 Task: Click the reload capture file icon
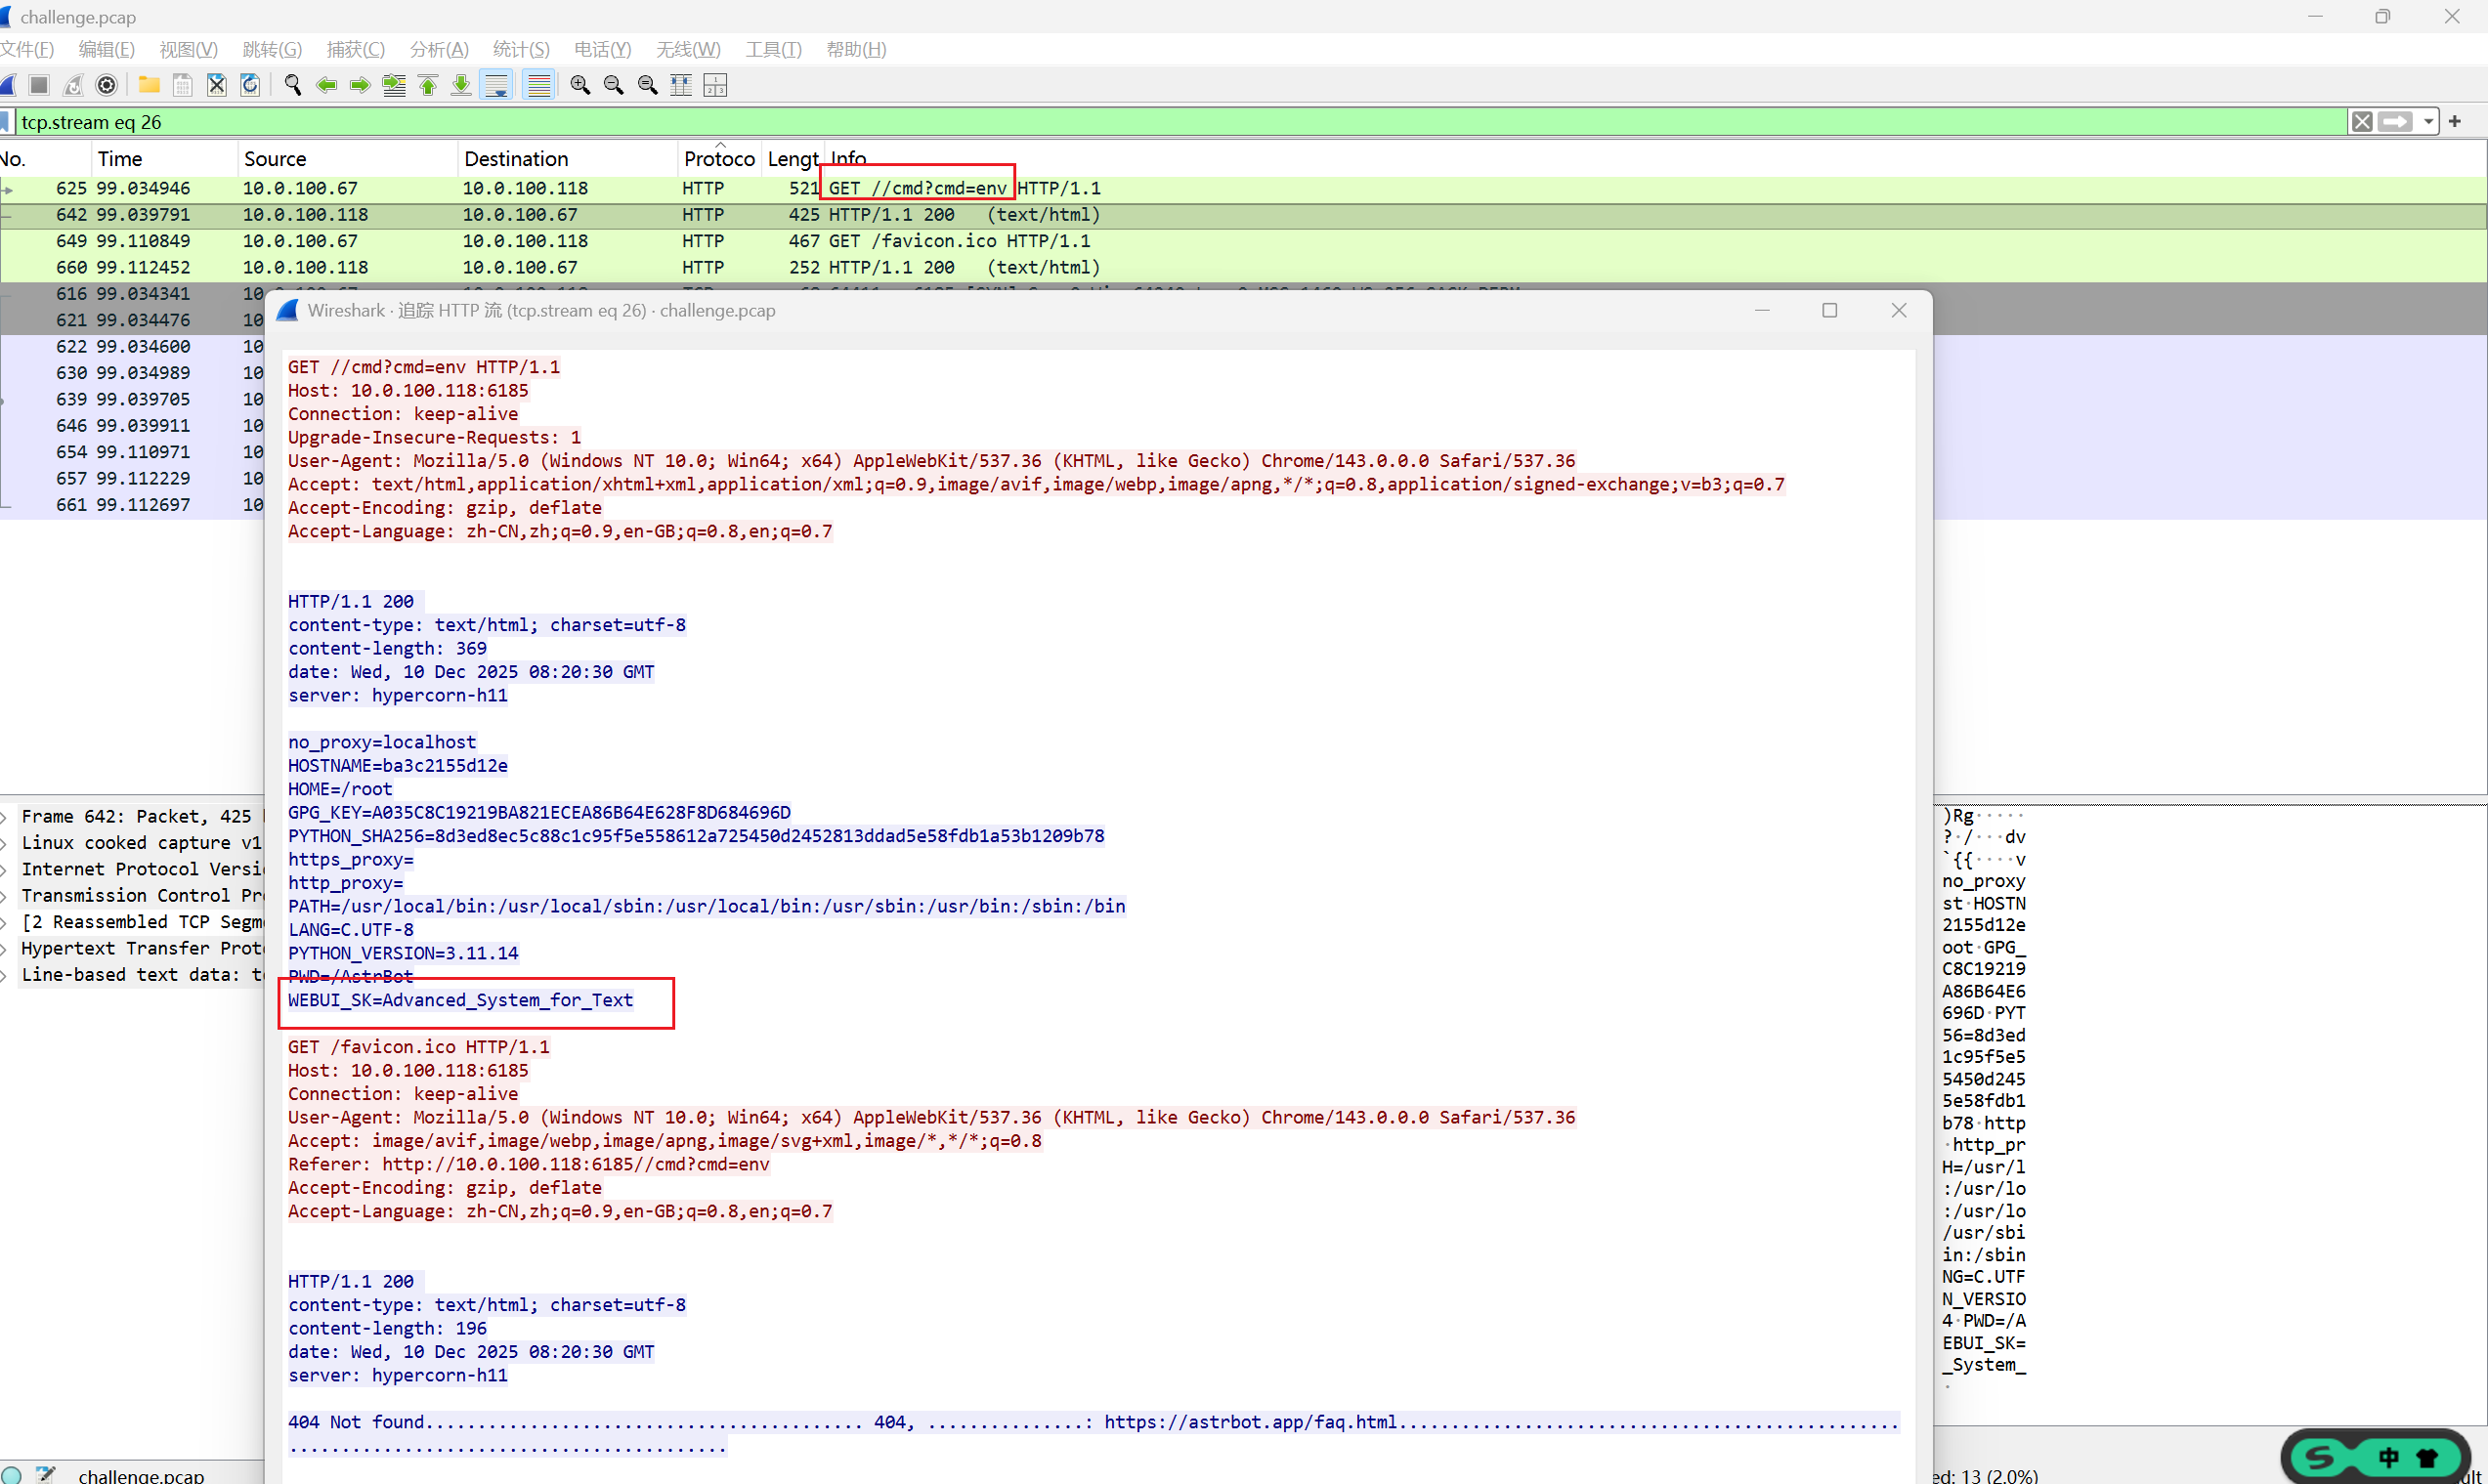click(x=250, y=86)
